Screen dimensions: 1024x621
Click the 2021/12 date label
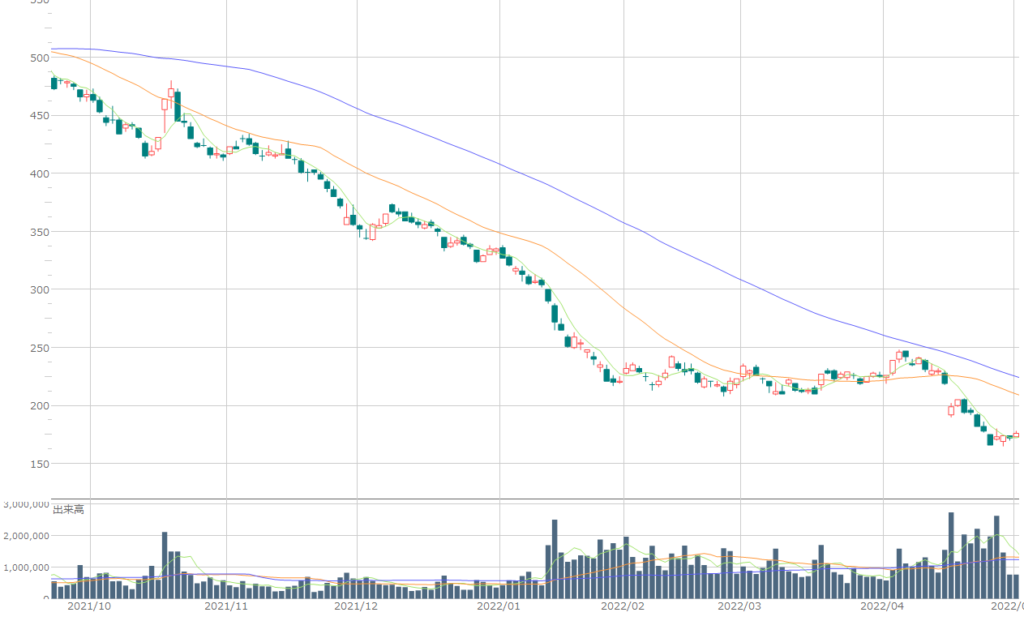356,606
